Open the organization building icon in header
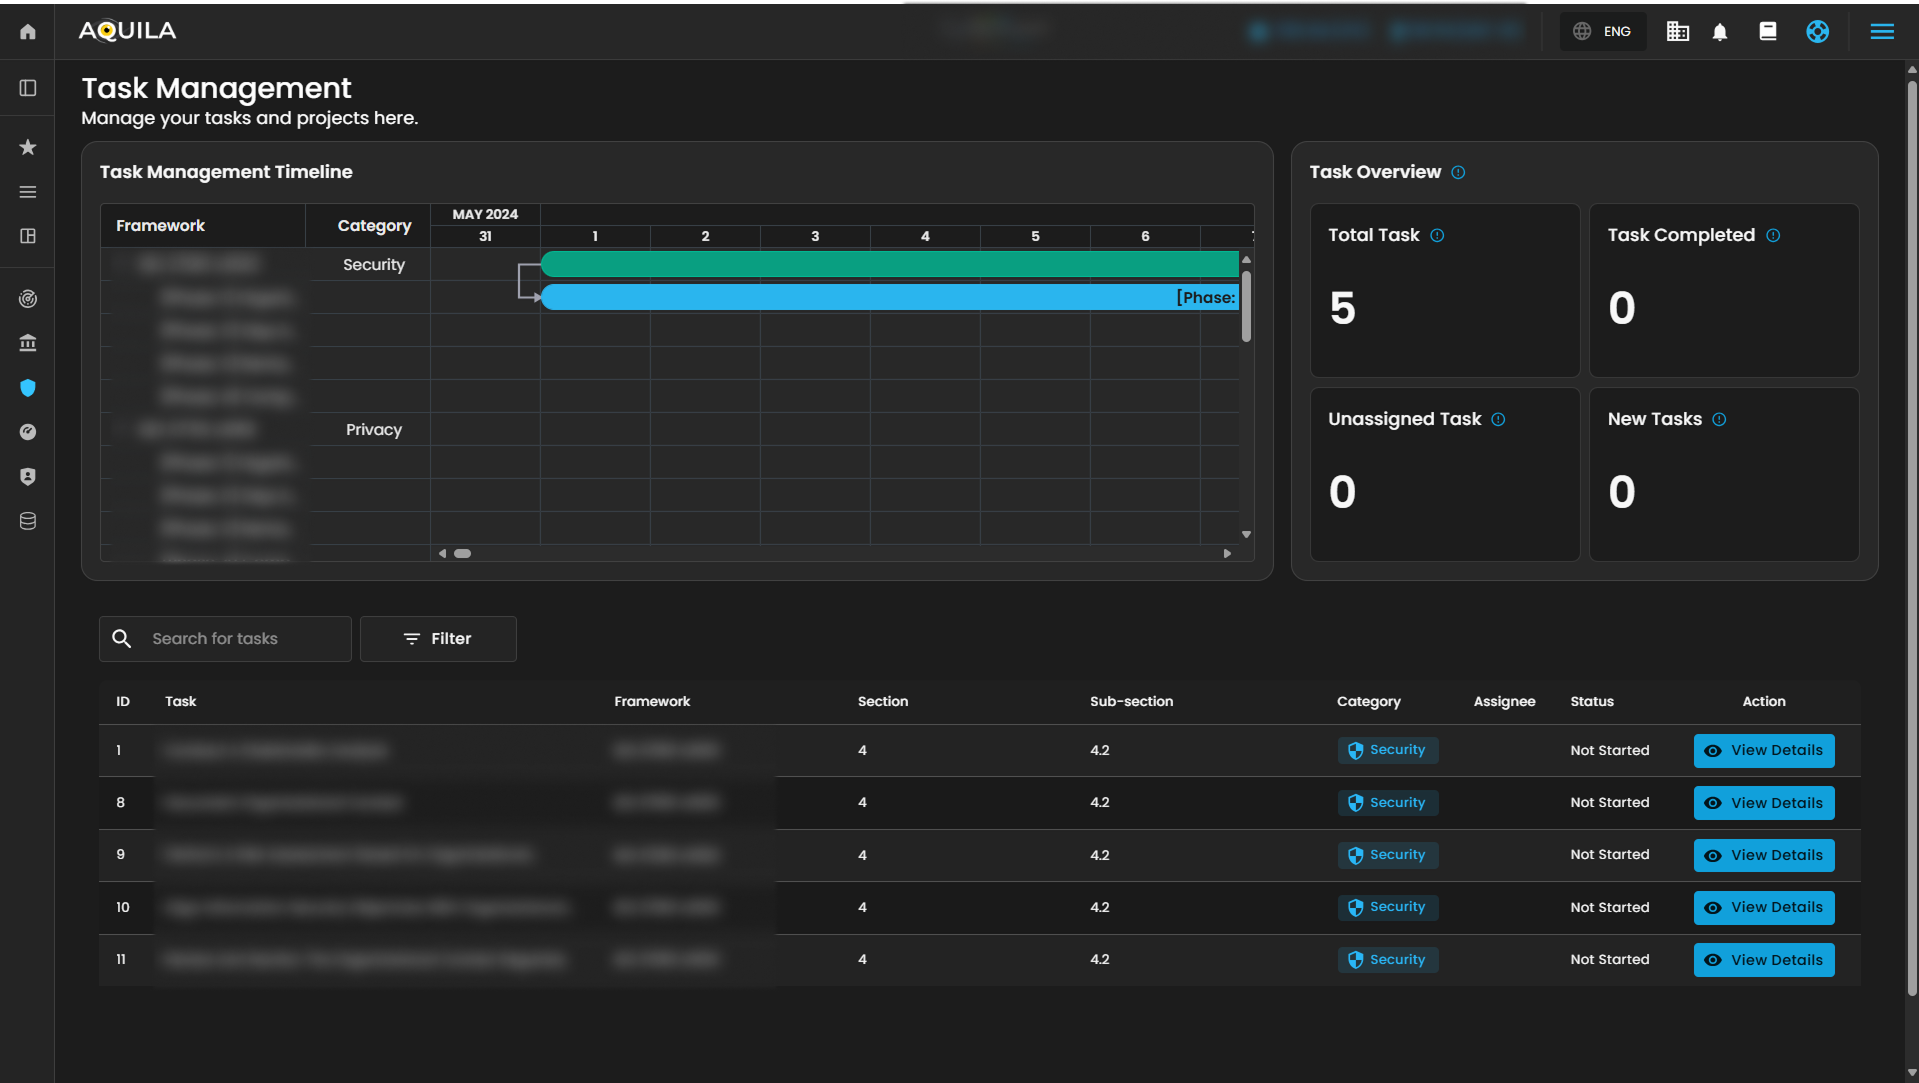The height and width of the screenshot is (1083, 1919). [1677, 32]
